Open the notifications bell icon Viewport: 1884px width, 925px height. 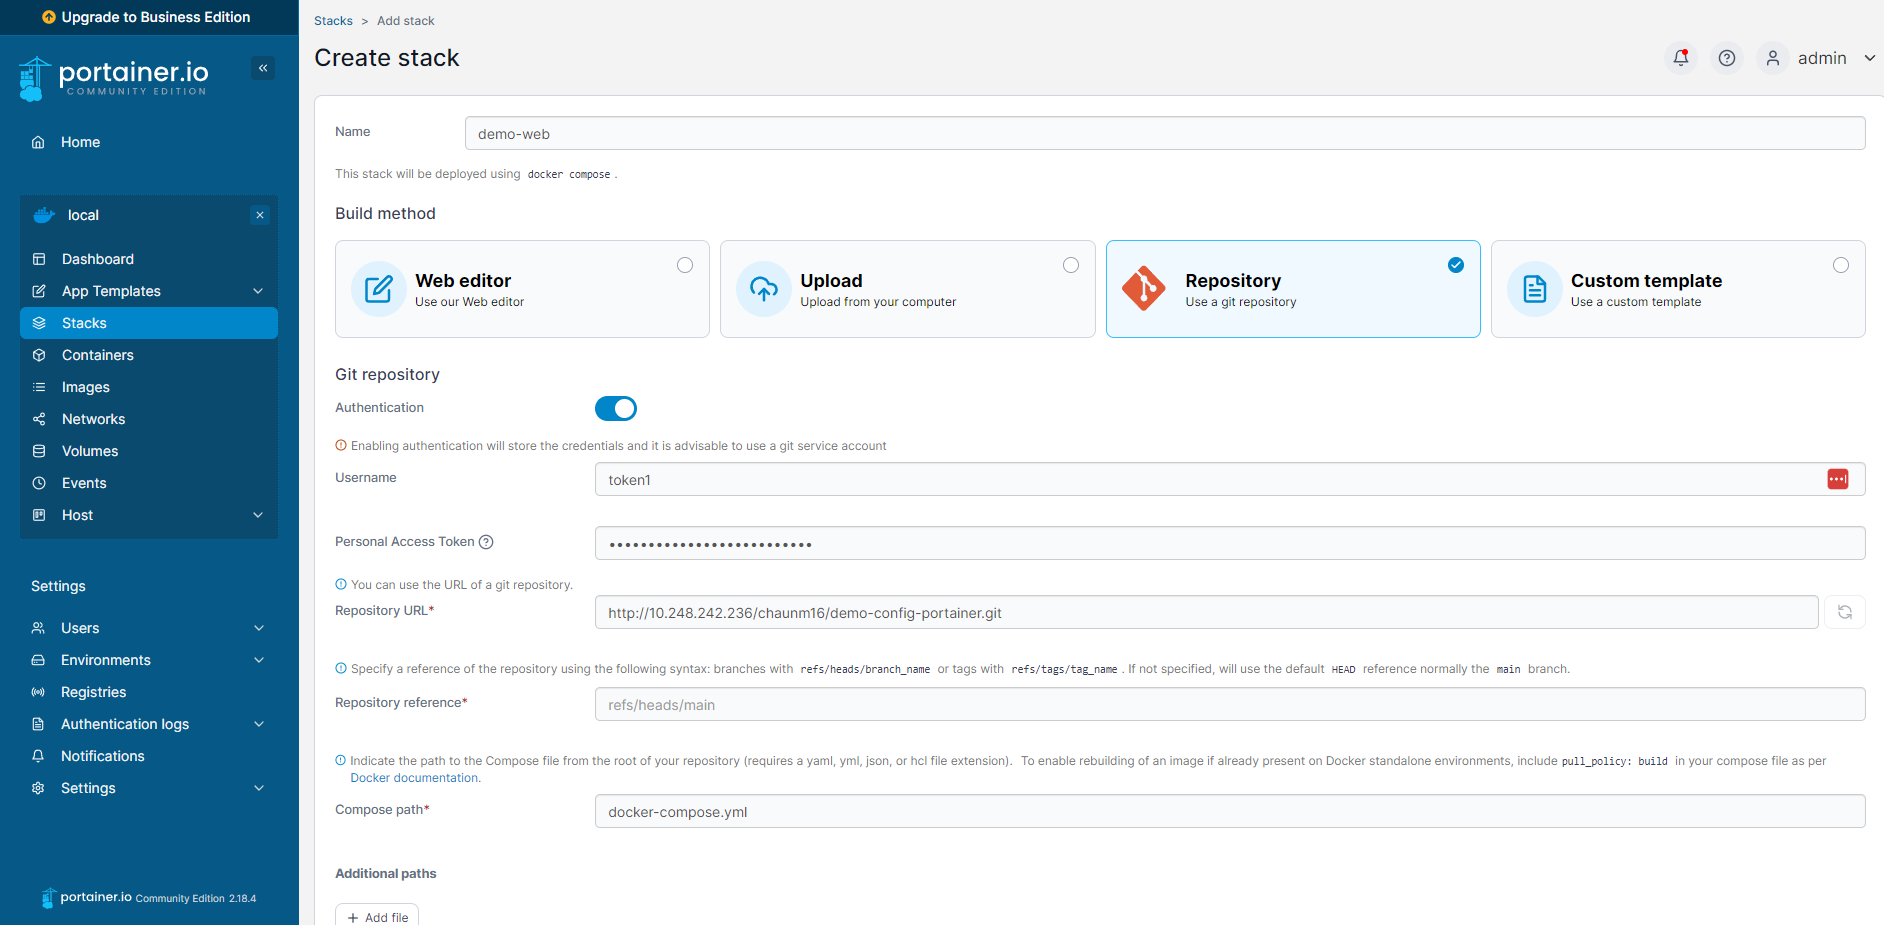[1681, 58]
